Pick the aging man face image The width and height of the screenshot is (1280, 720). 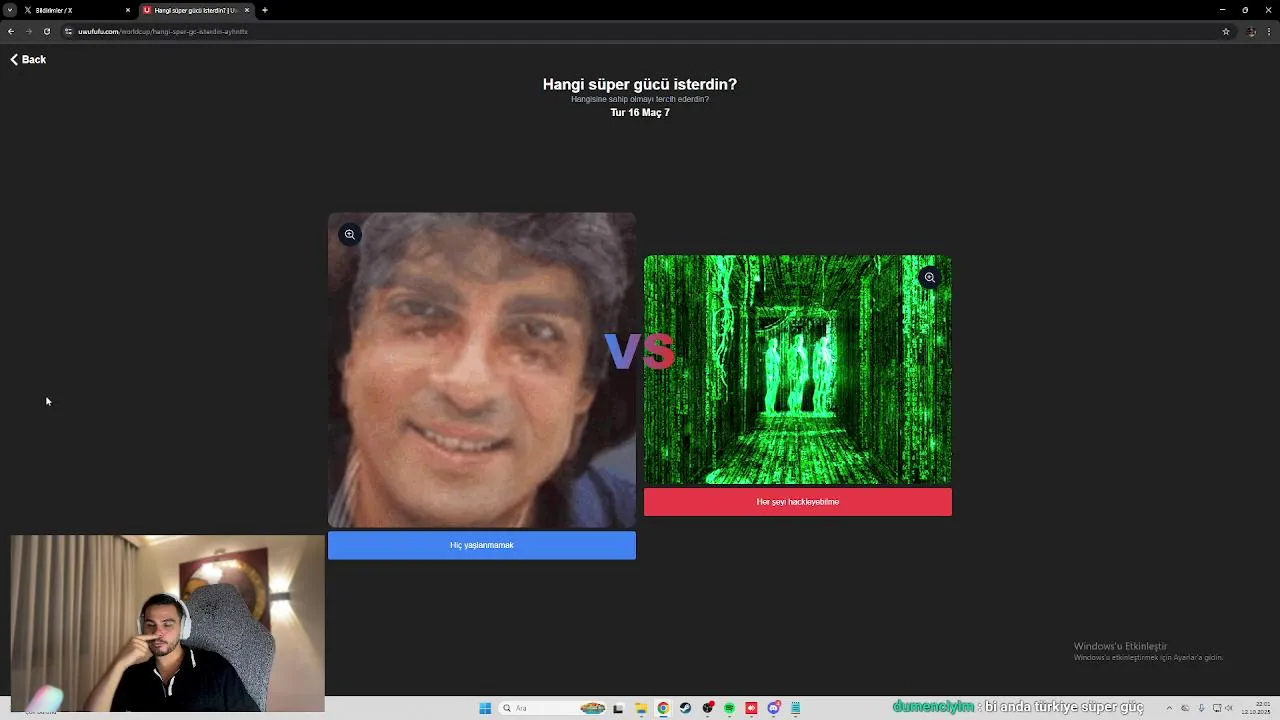482,370
